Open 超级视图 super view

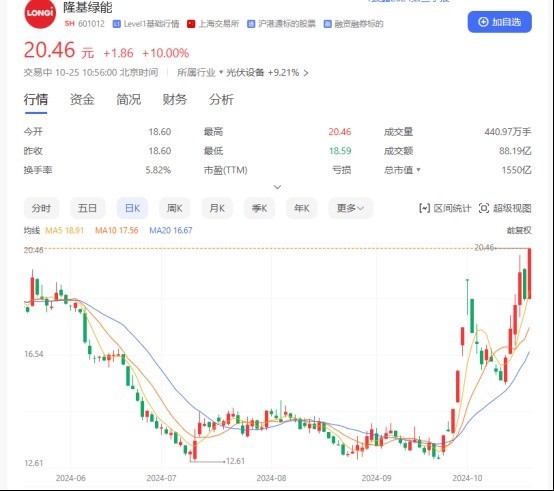(x=505, y=208)
